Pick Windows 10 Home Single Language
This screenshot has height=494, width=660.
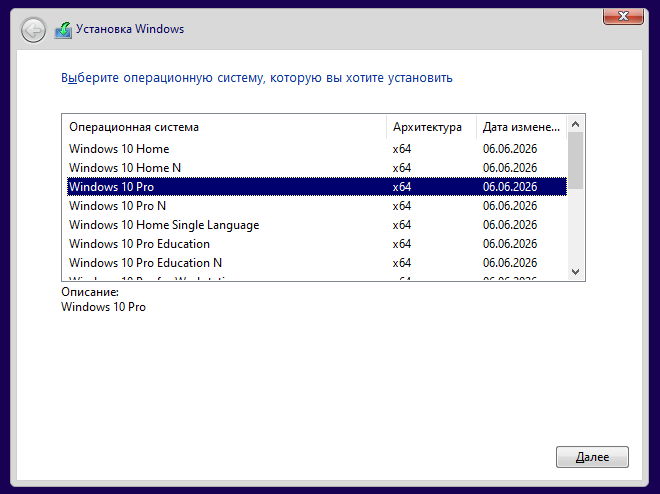(317, 225)
